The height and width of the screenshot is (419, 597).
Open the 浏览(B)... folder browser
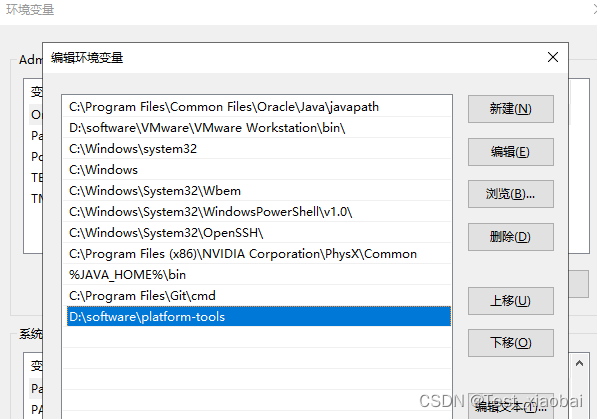pos(511,194)
